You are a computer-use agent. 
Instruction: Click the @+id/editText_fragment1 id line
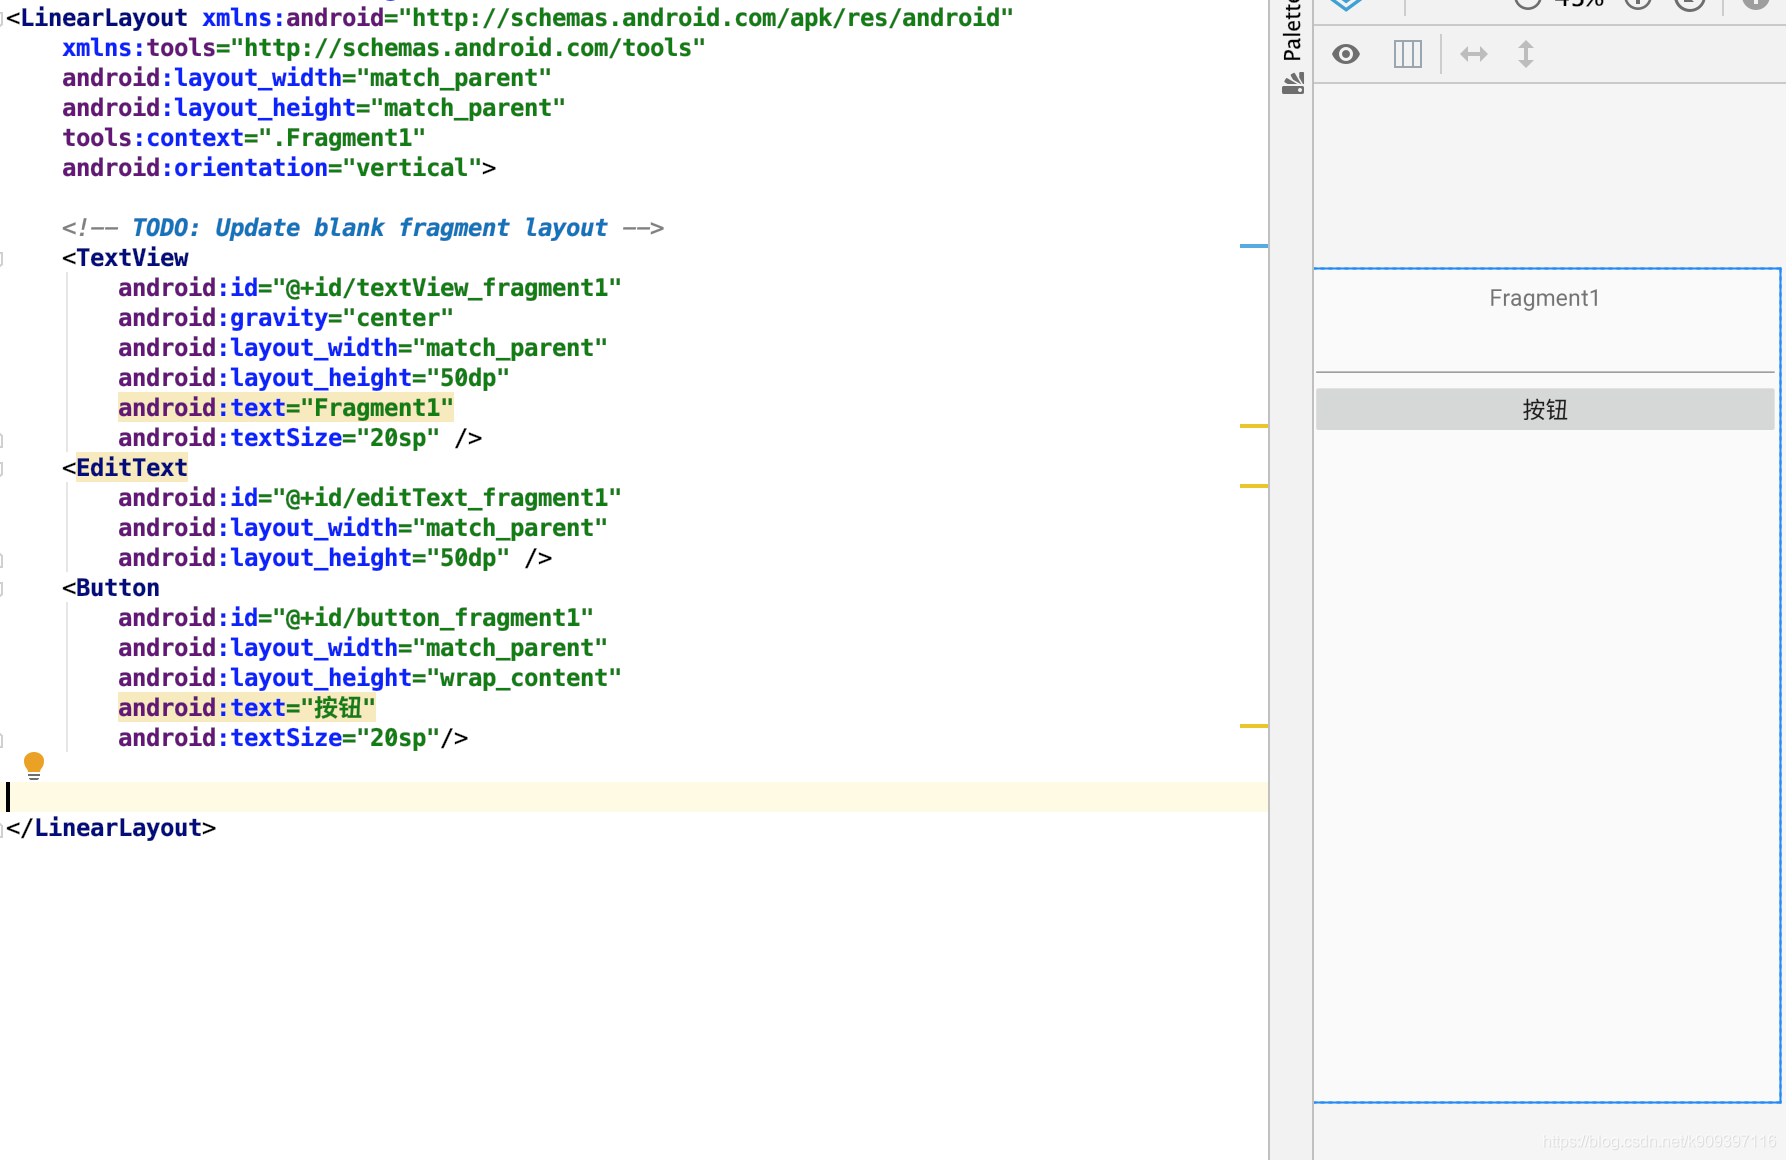pos(370,498)
